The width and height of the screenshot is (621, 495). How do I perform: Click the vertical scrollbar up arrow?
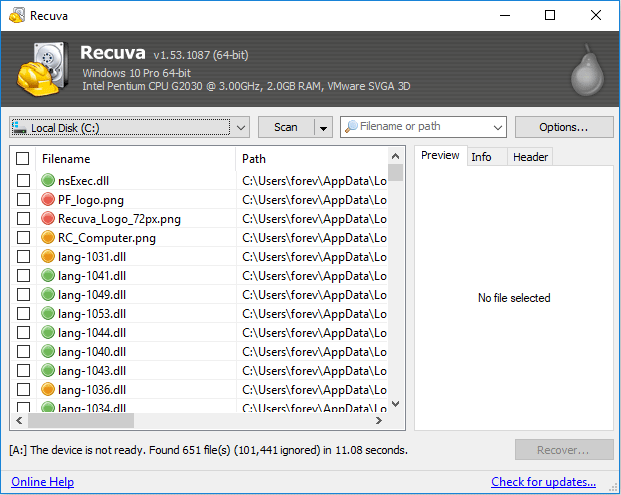click(395, 156)
